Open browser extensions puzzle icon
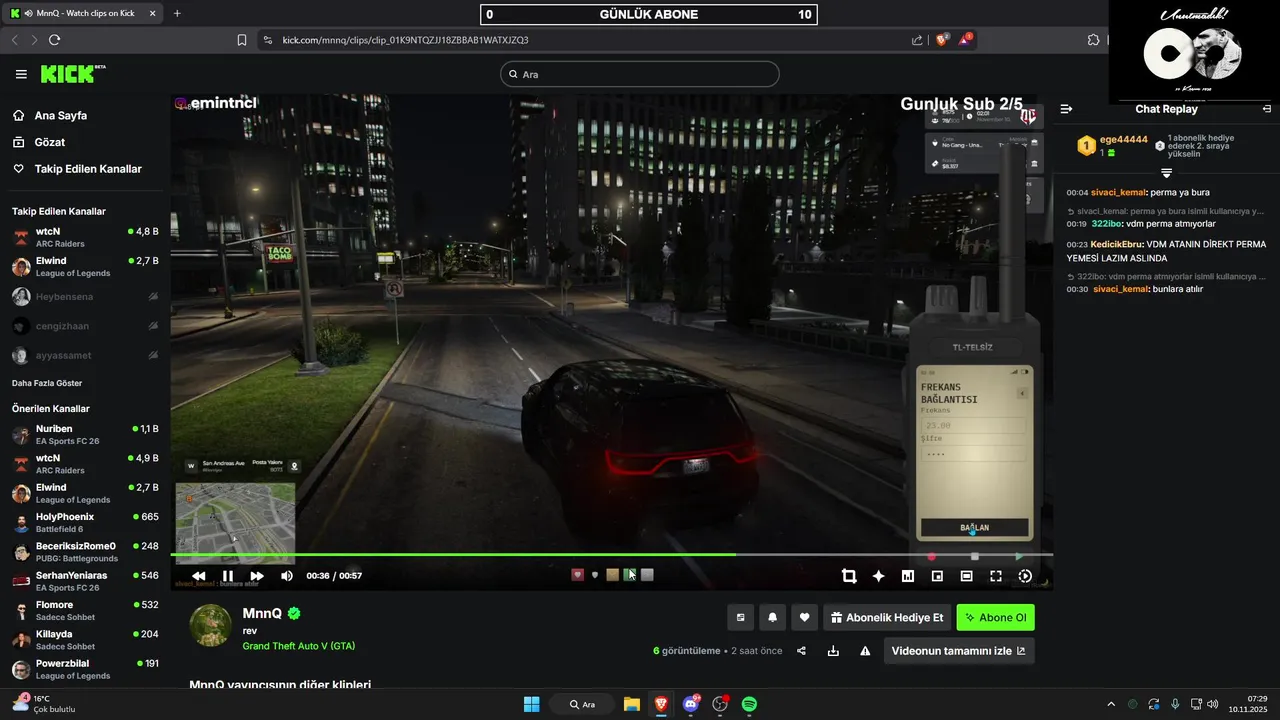 pos(1093,40)
